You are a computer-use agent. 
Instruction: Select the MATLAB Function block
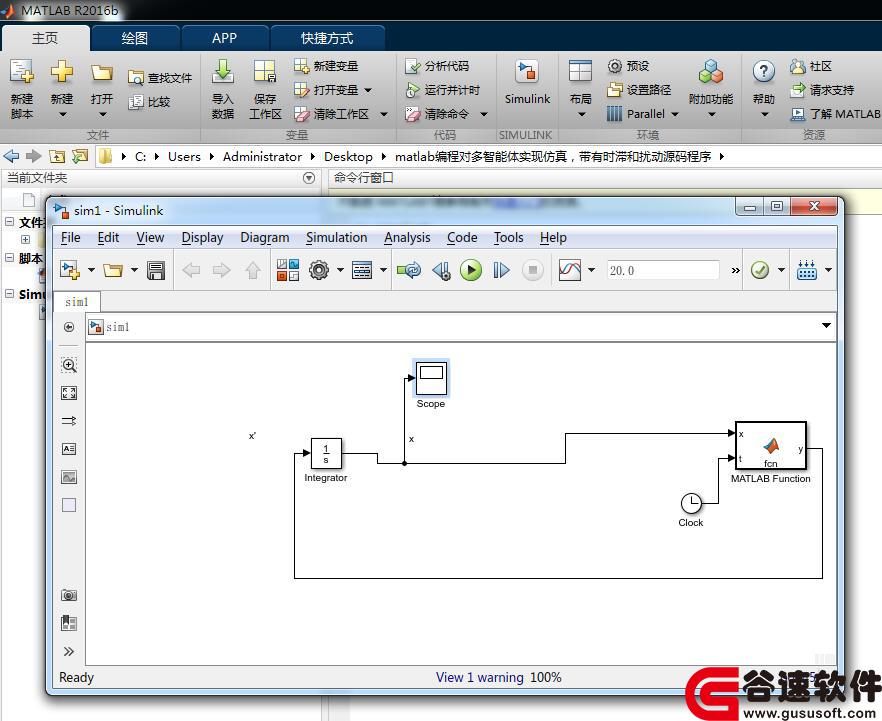point(771,445)
